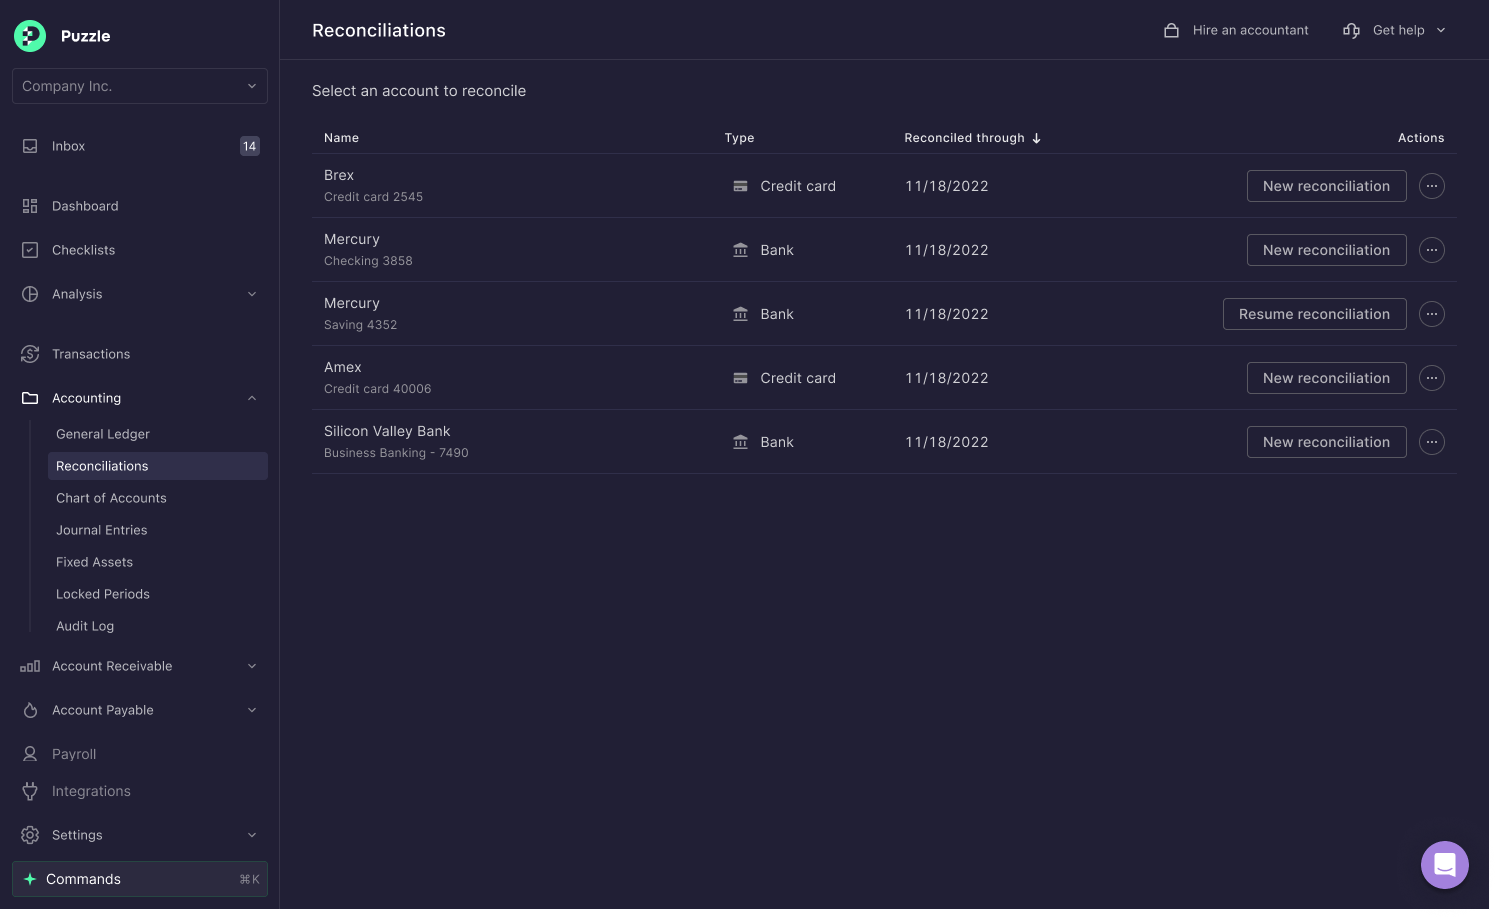The image size is (1502, 923).
Task: Open the Company Inc. selector dropdown
Action: pos(140,86)
